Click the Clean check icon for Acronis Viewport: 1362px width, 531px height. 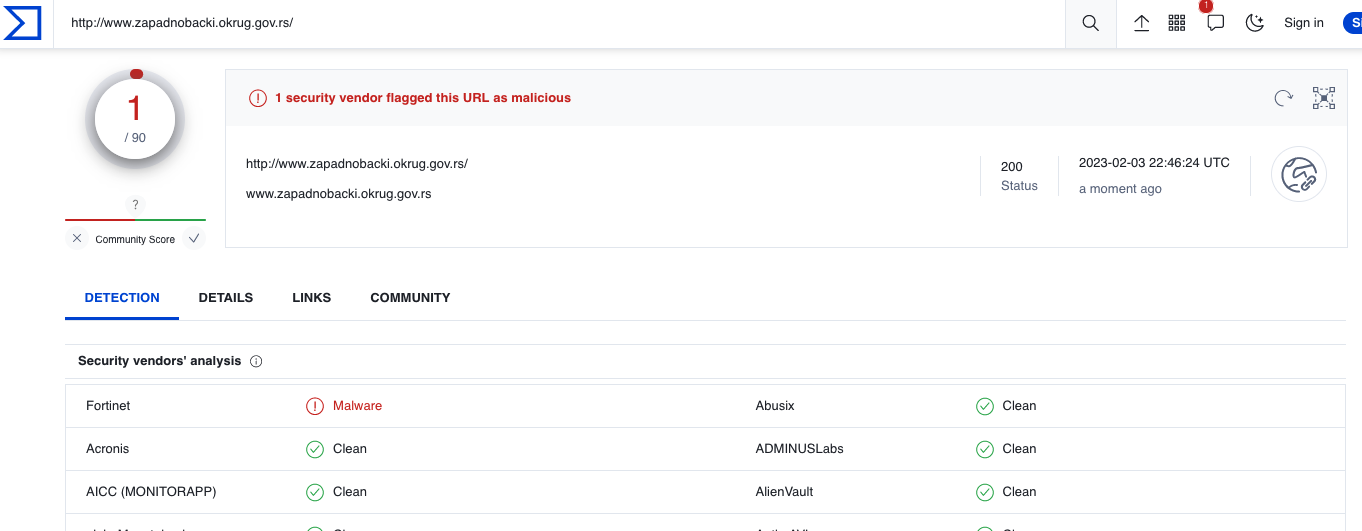point(315,449)
